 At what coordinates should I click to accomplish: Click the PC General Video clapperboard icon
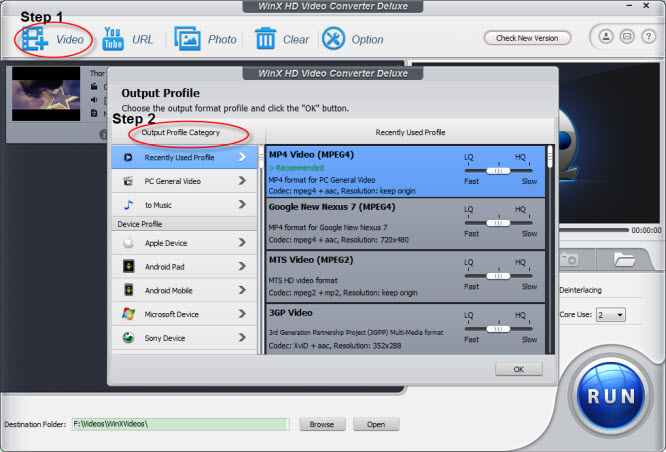[128, 181]
